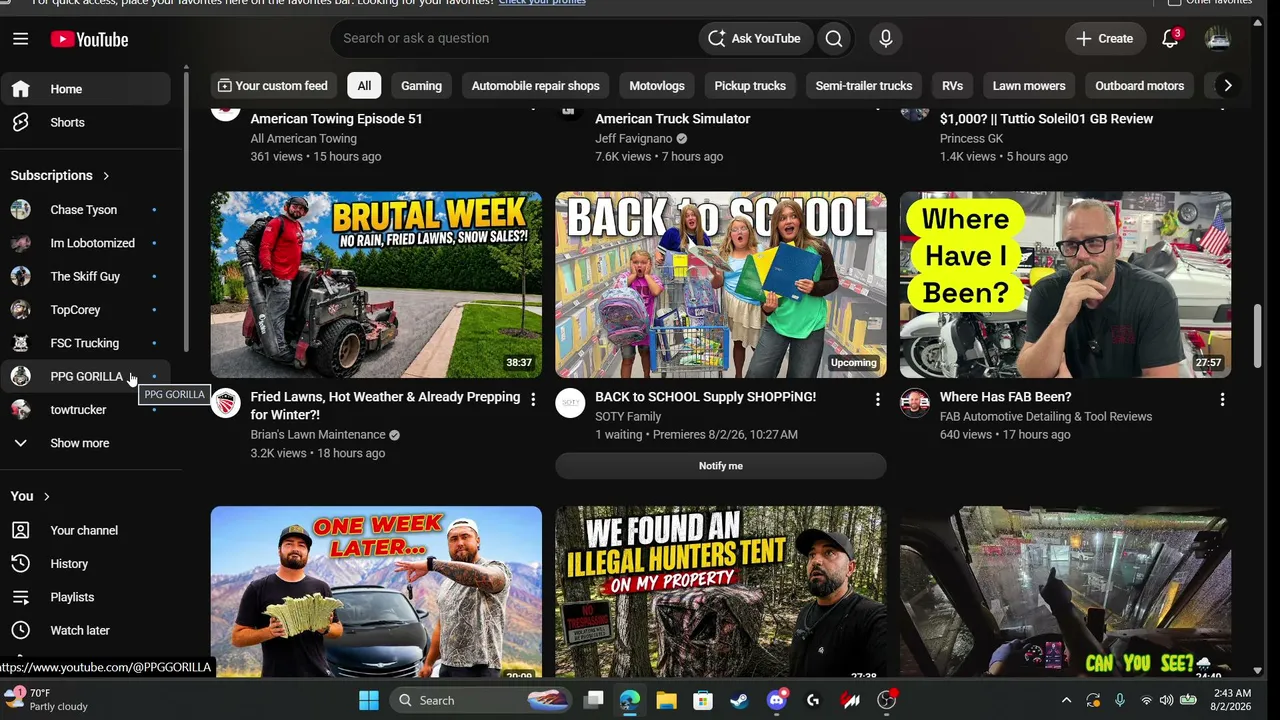
Task: Open the TopCorey subscription
Action: coord(86,310)
